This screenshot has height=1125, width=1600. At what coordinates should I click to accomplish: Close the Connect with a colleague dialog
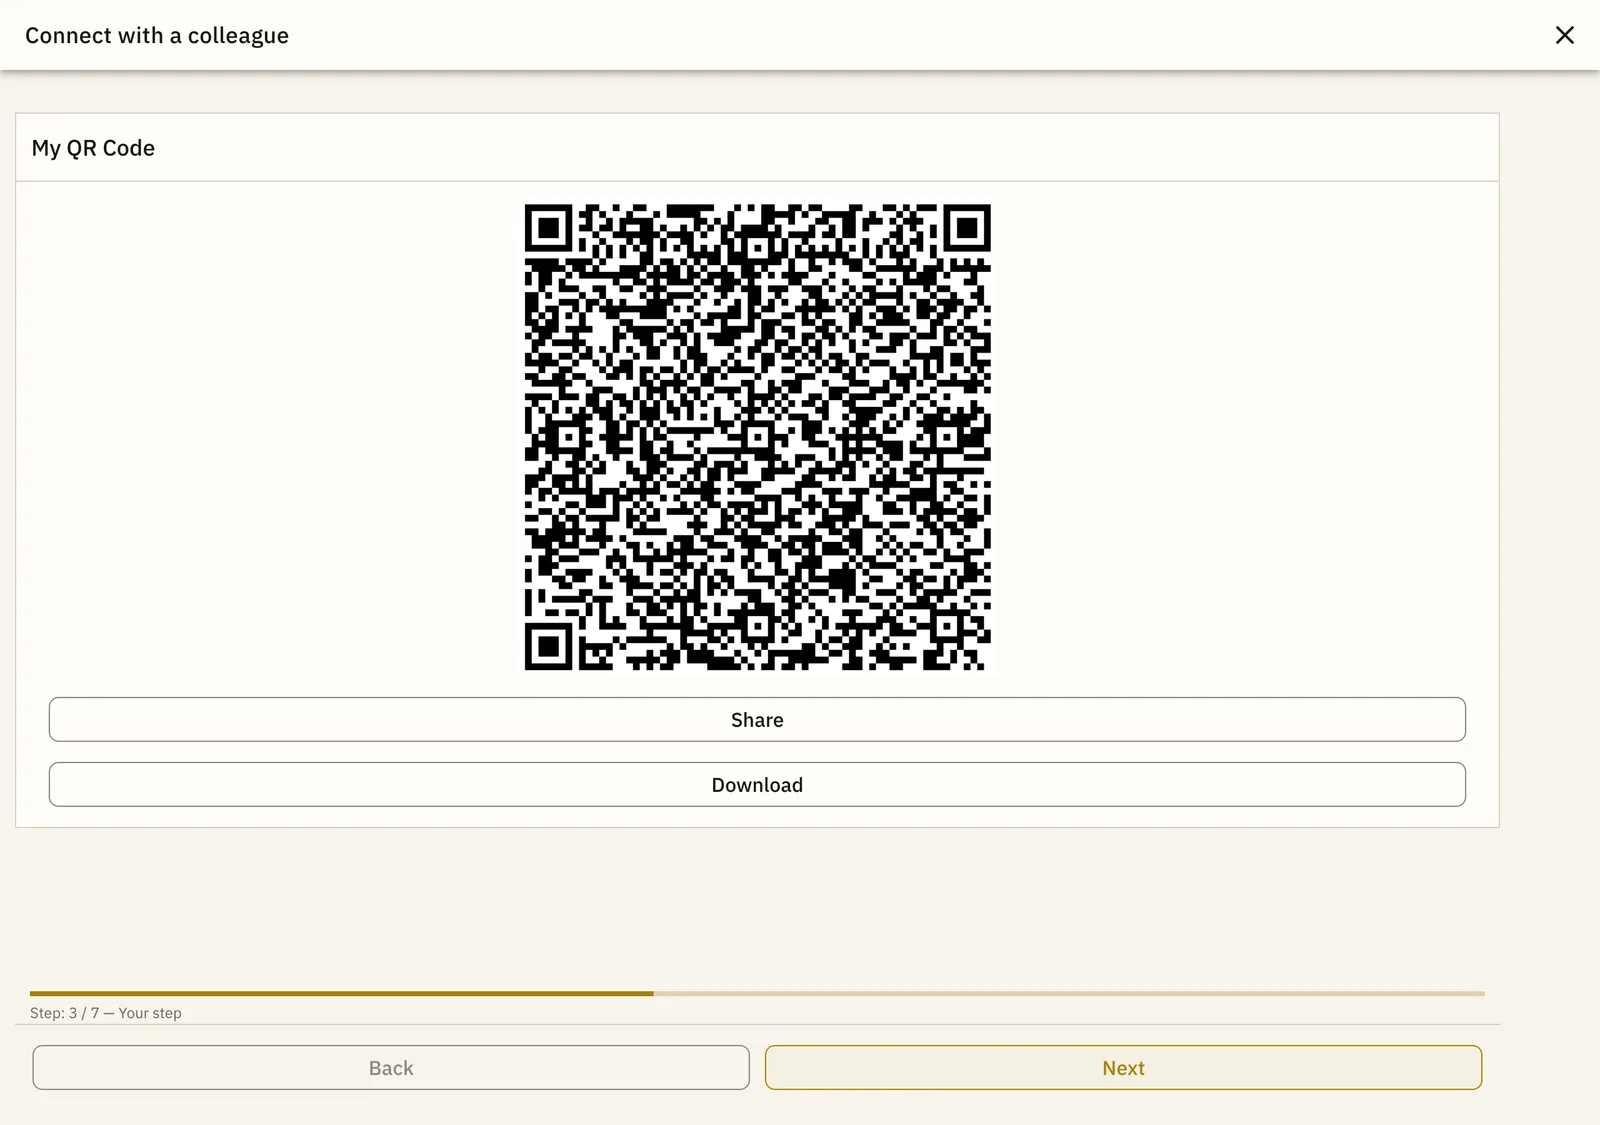(1565, 35)
